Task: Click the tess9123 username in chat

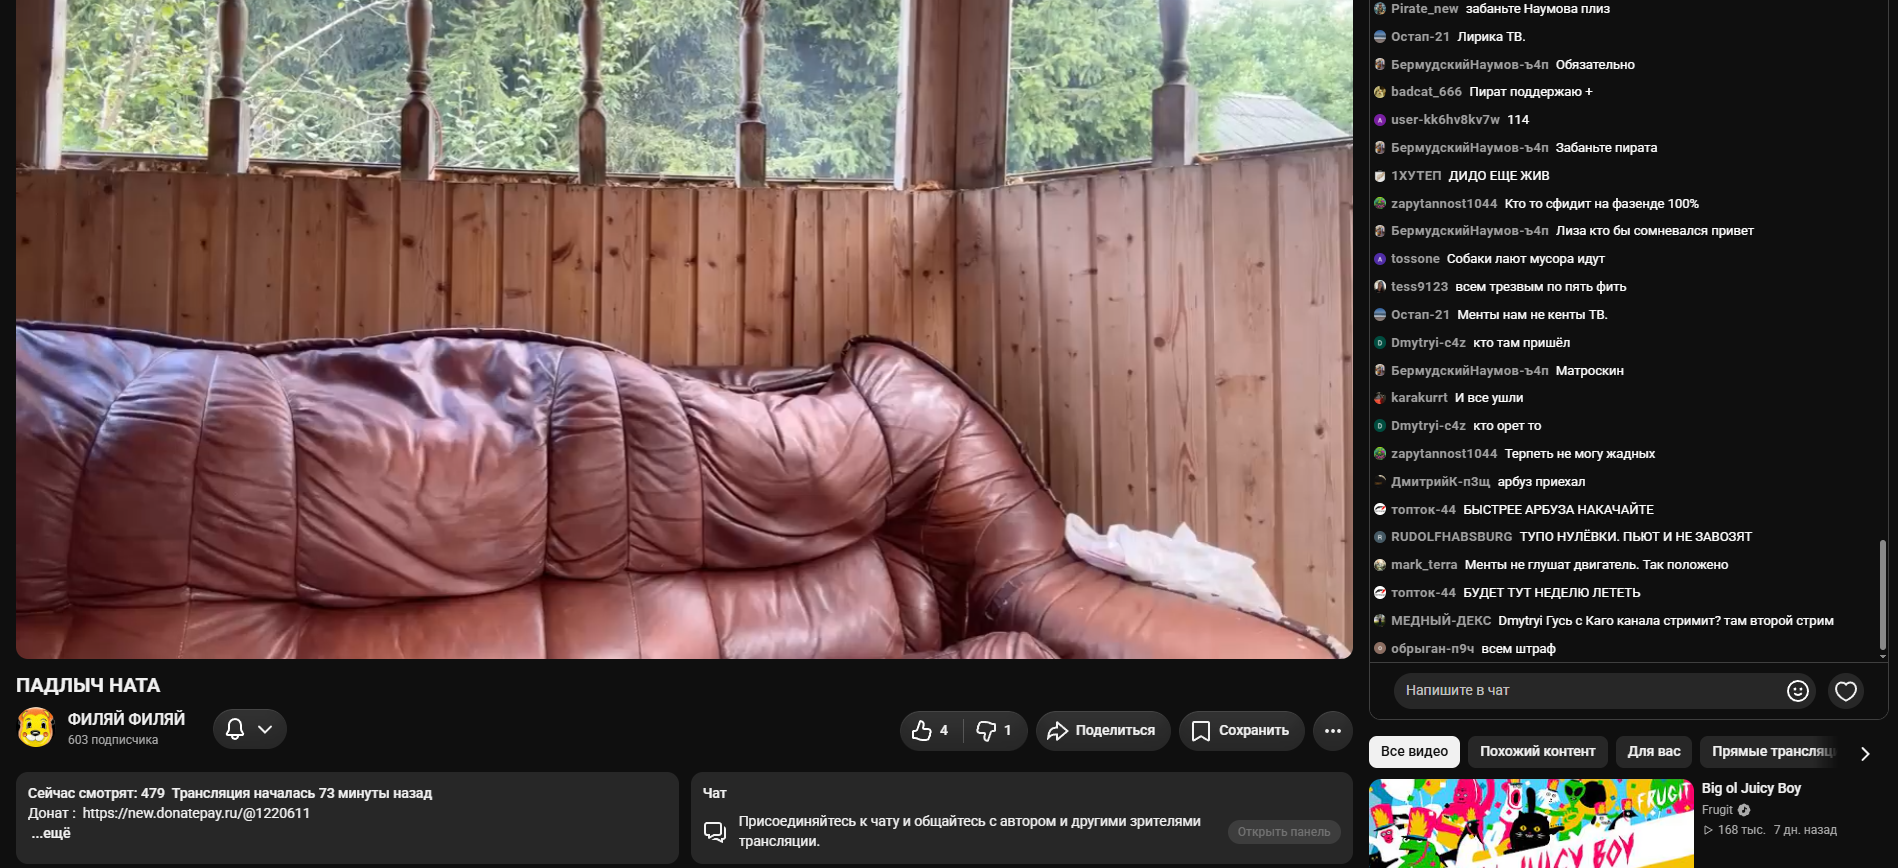Action: [1419, 287]
